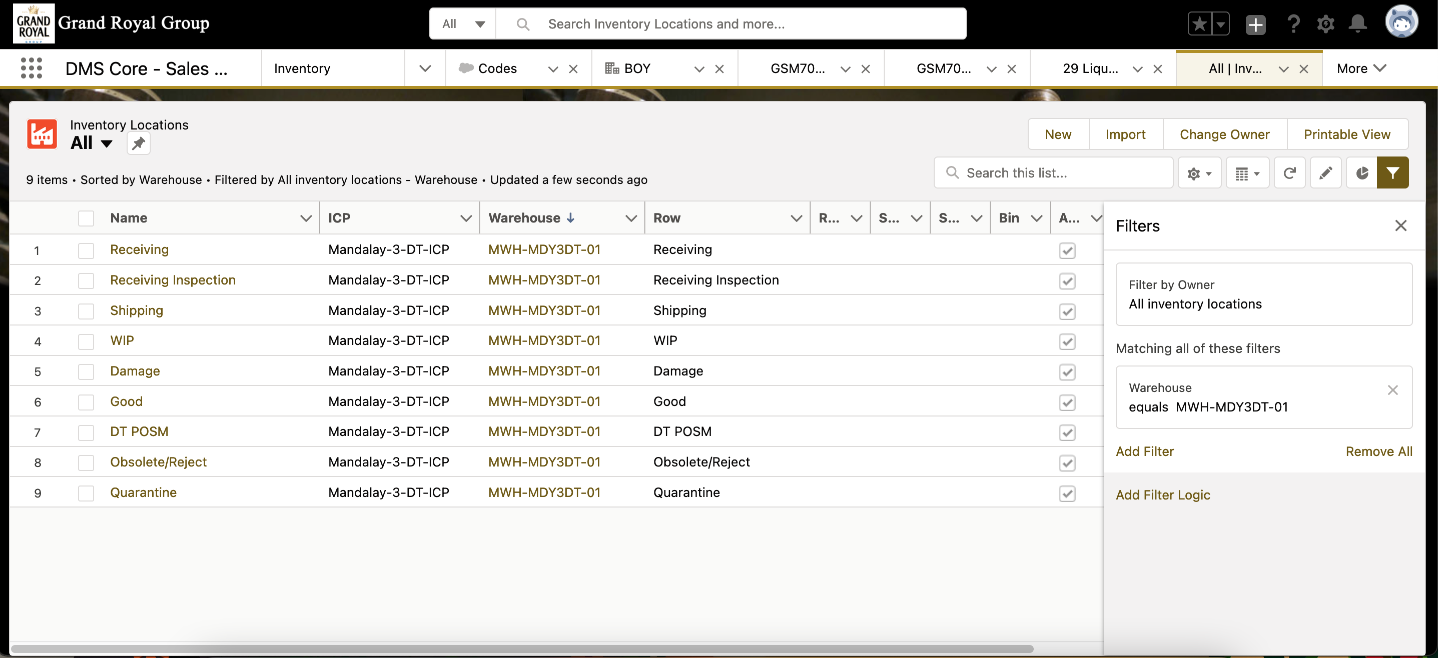Open the user profile avatar

pos(1401,23)
